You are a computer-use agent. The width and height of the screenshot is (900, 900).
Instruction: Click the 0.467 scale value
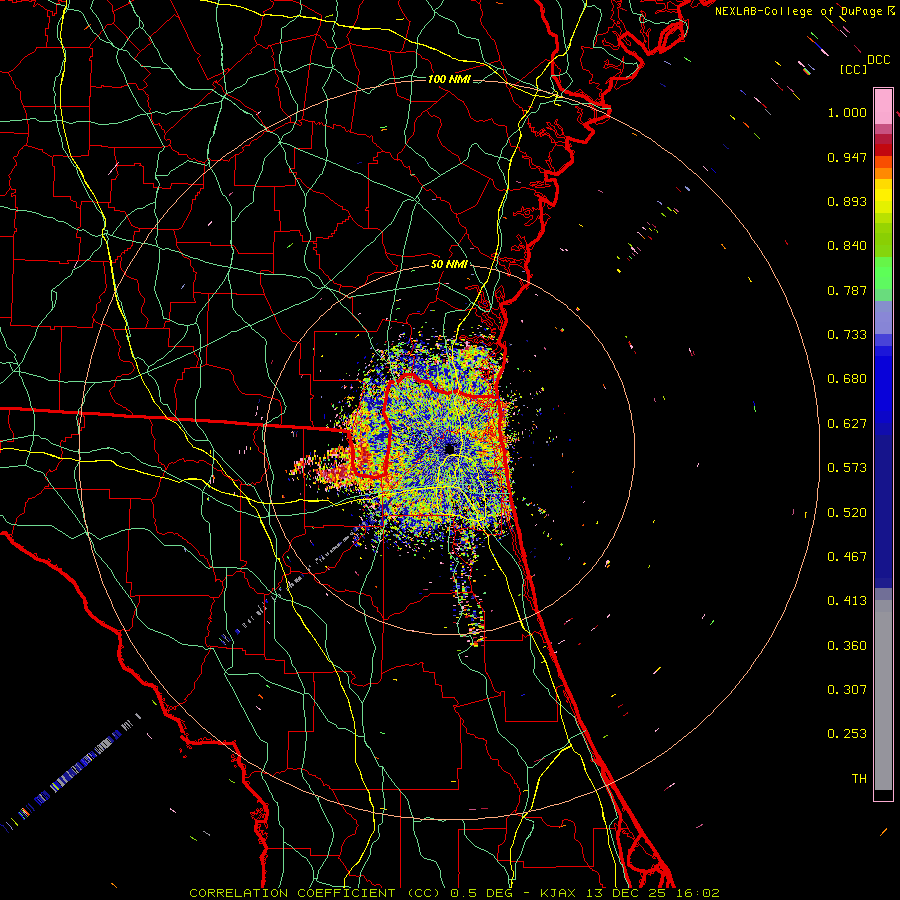[x=847, y=557]
